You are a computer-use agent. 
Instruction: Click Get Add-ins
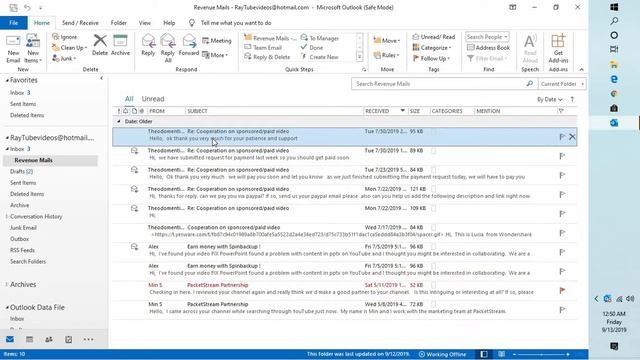pos(558,49)
